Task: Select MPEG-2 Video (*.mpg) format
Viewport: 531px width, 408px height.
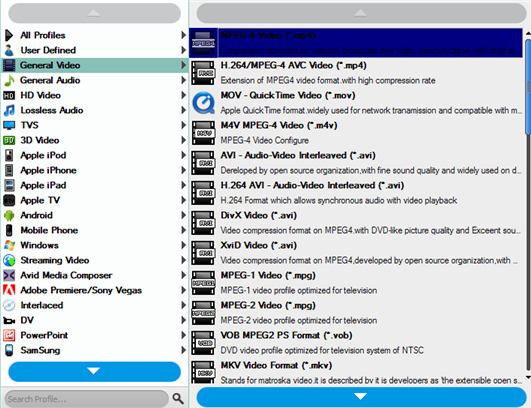Action: tap(356, 313)
